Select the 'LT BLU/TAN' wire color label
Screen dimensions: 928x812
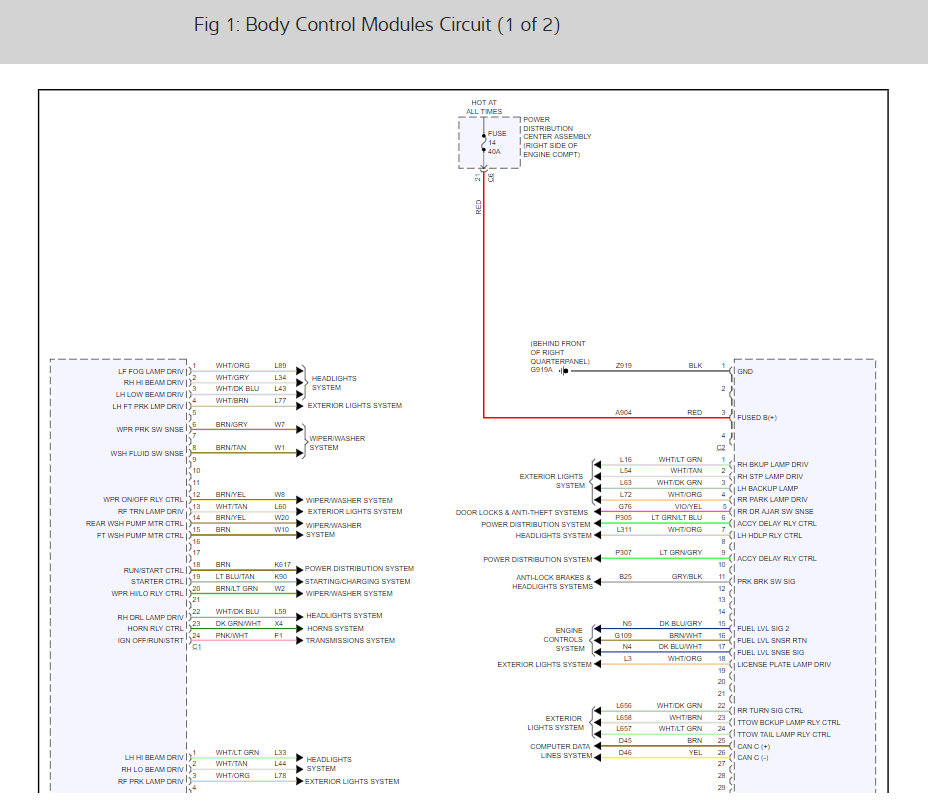(x=235, y=576)
